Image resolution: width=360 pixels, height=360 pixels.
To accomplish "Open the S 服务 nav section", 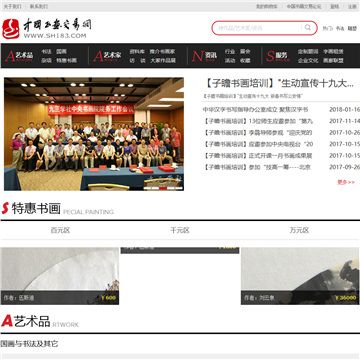I will [278, 56].
